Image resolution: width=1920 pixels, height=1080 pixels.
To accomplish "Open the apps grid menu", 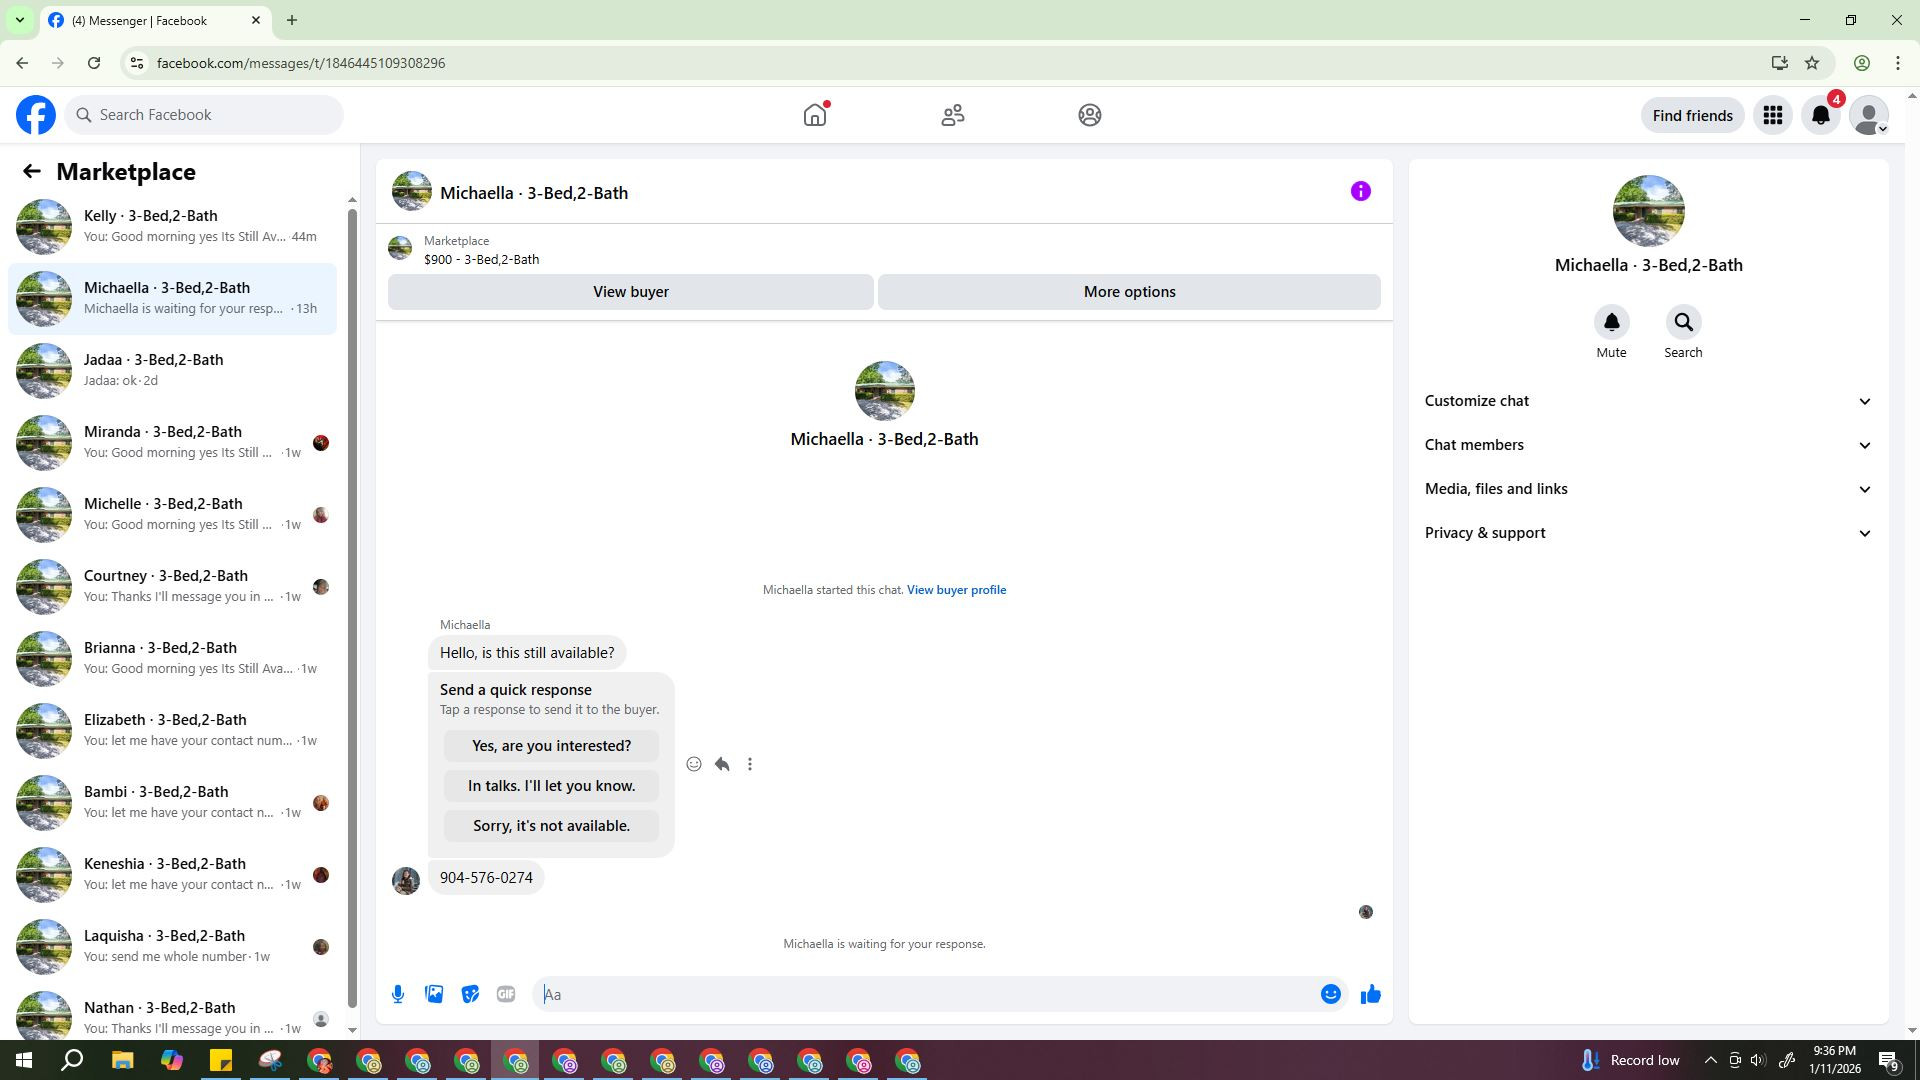I will click(1773, 115).
